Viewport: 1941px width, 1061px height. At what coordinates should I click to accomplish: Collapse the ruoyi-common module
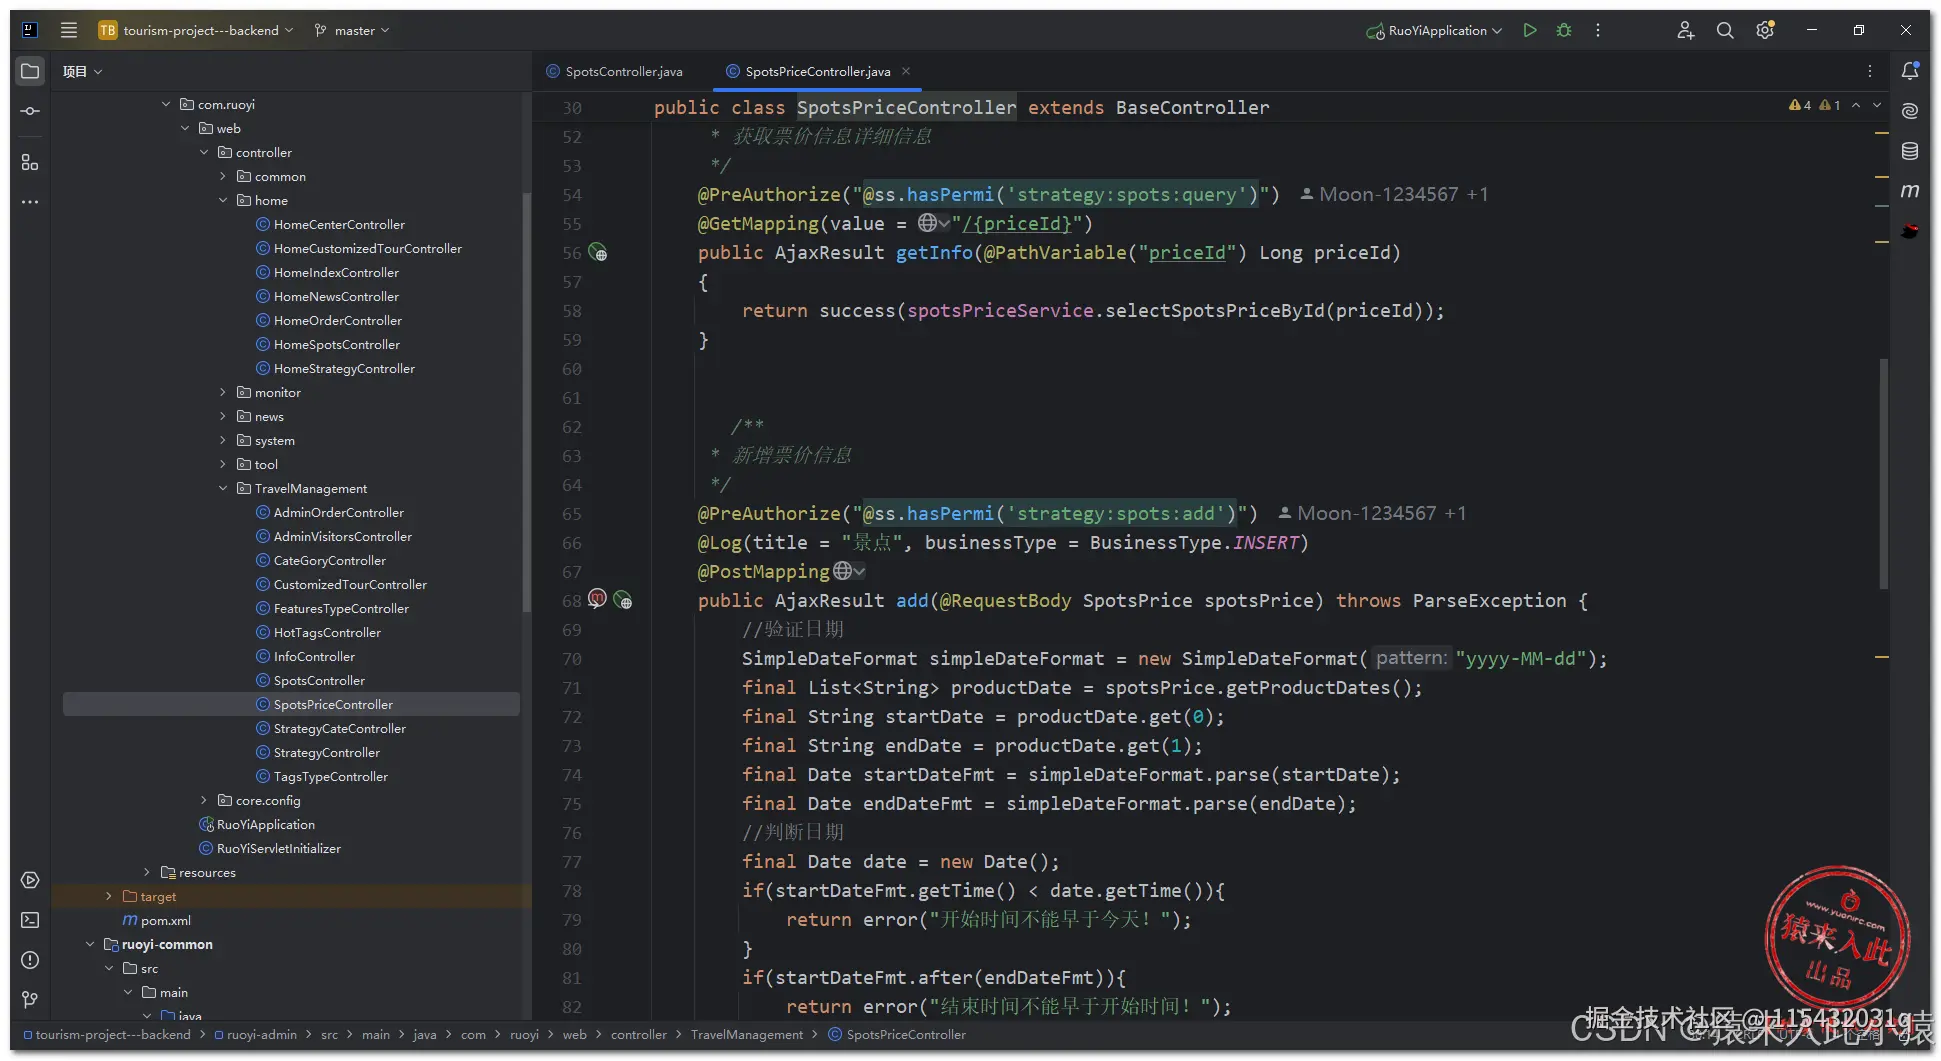point(90,944)
